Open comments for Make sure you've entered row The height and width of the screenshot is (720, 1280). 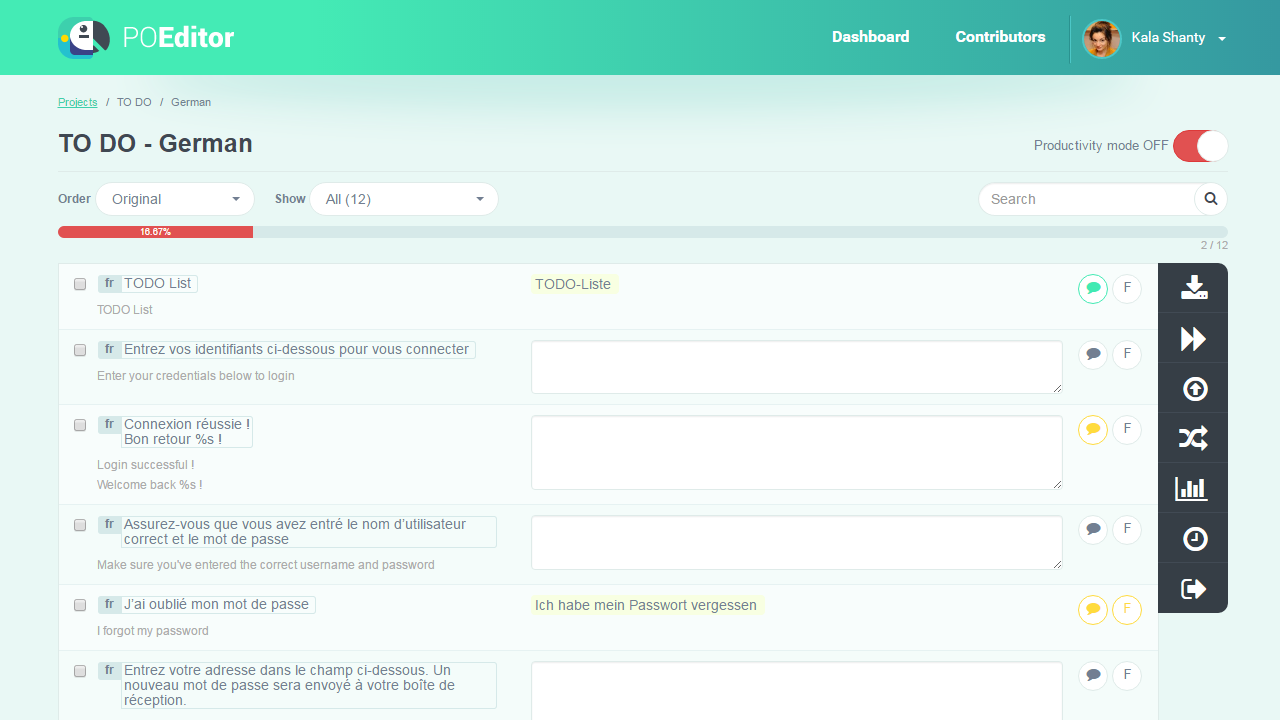tap(1093, 529)
